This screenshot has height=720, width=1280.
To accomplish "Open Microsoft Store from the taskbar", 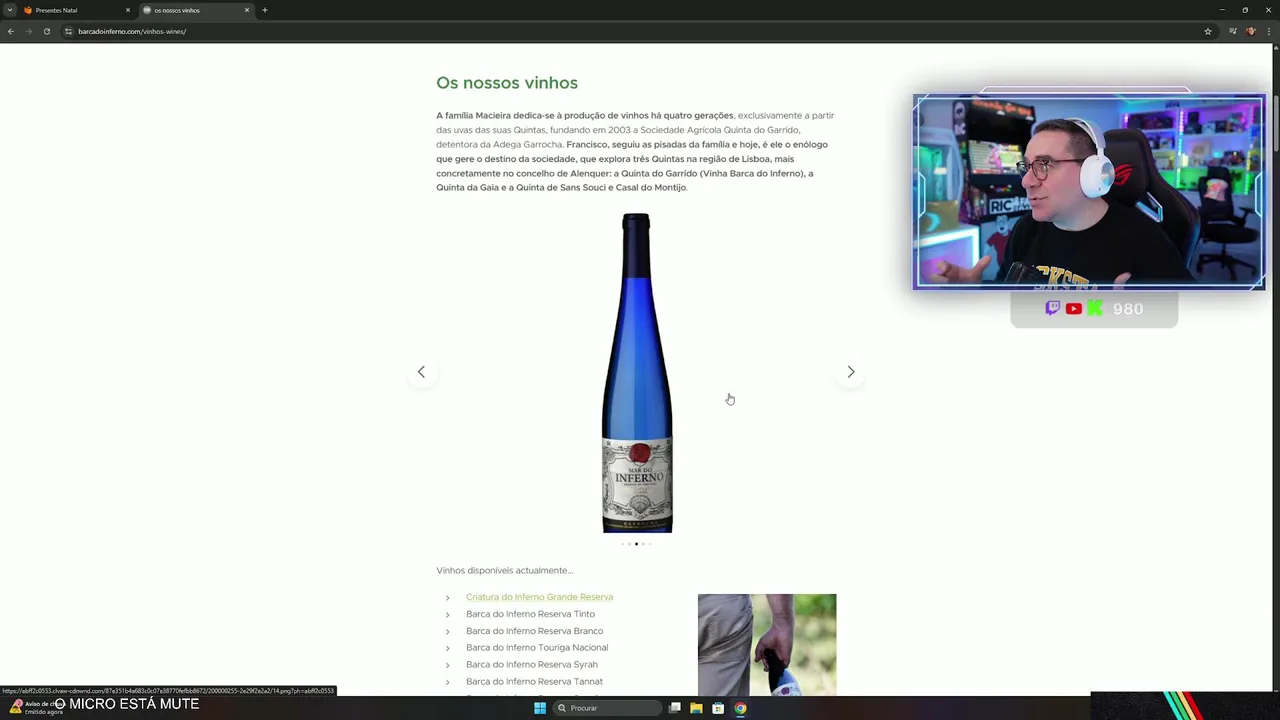I will pyautogui.click(x=718, y=708).
